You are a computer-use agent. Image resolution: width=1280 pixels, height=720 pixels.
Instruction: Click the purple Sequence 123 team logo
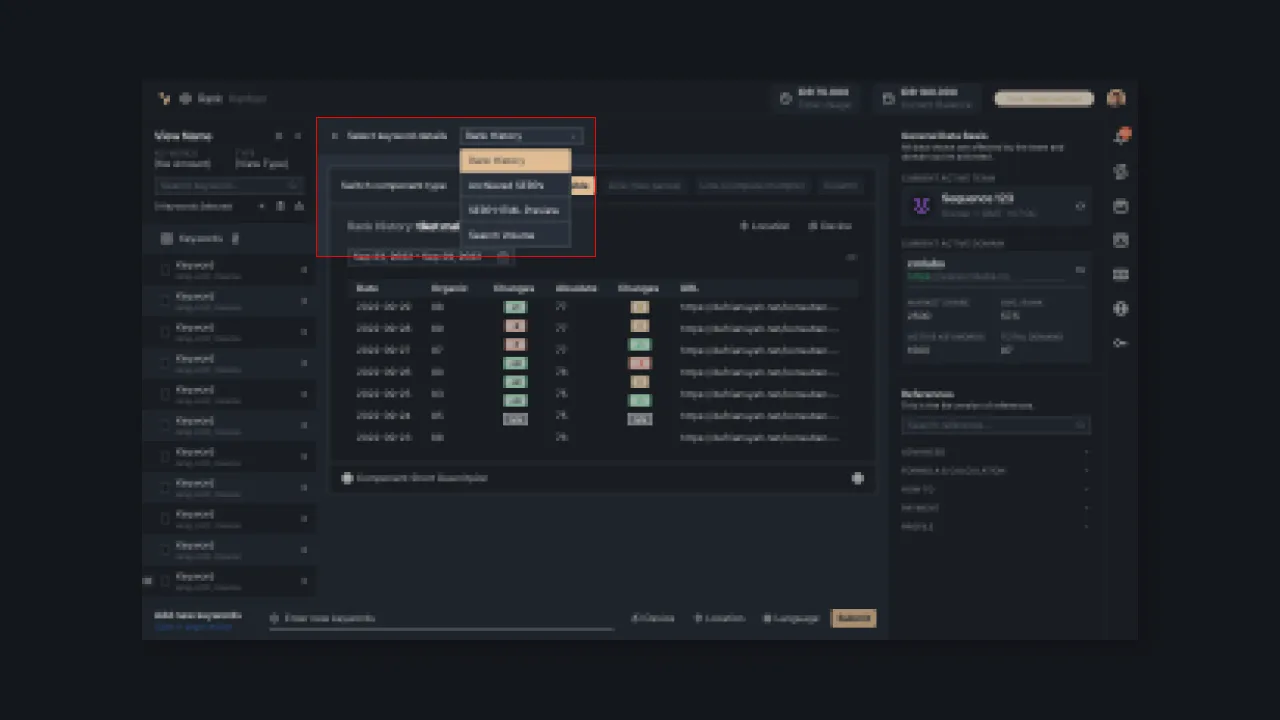pyautogui.click(x=921, y=206)
